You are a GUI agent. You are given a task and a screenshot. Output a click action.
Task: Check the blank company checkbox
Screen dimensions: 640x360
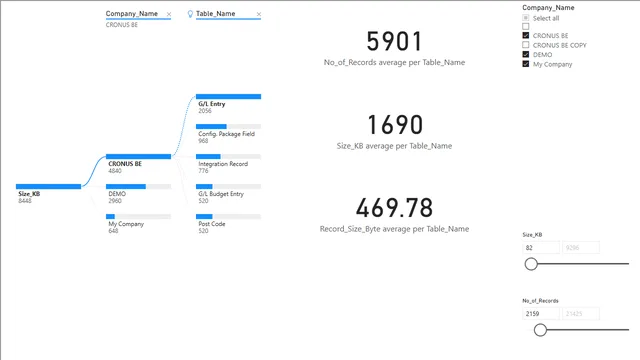[x=526, y=27]
